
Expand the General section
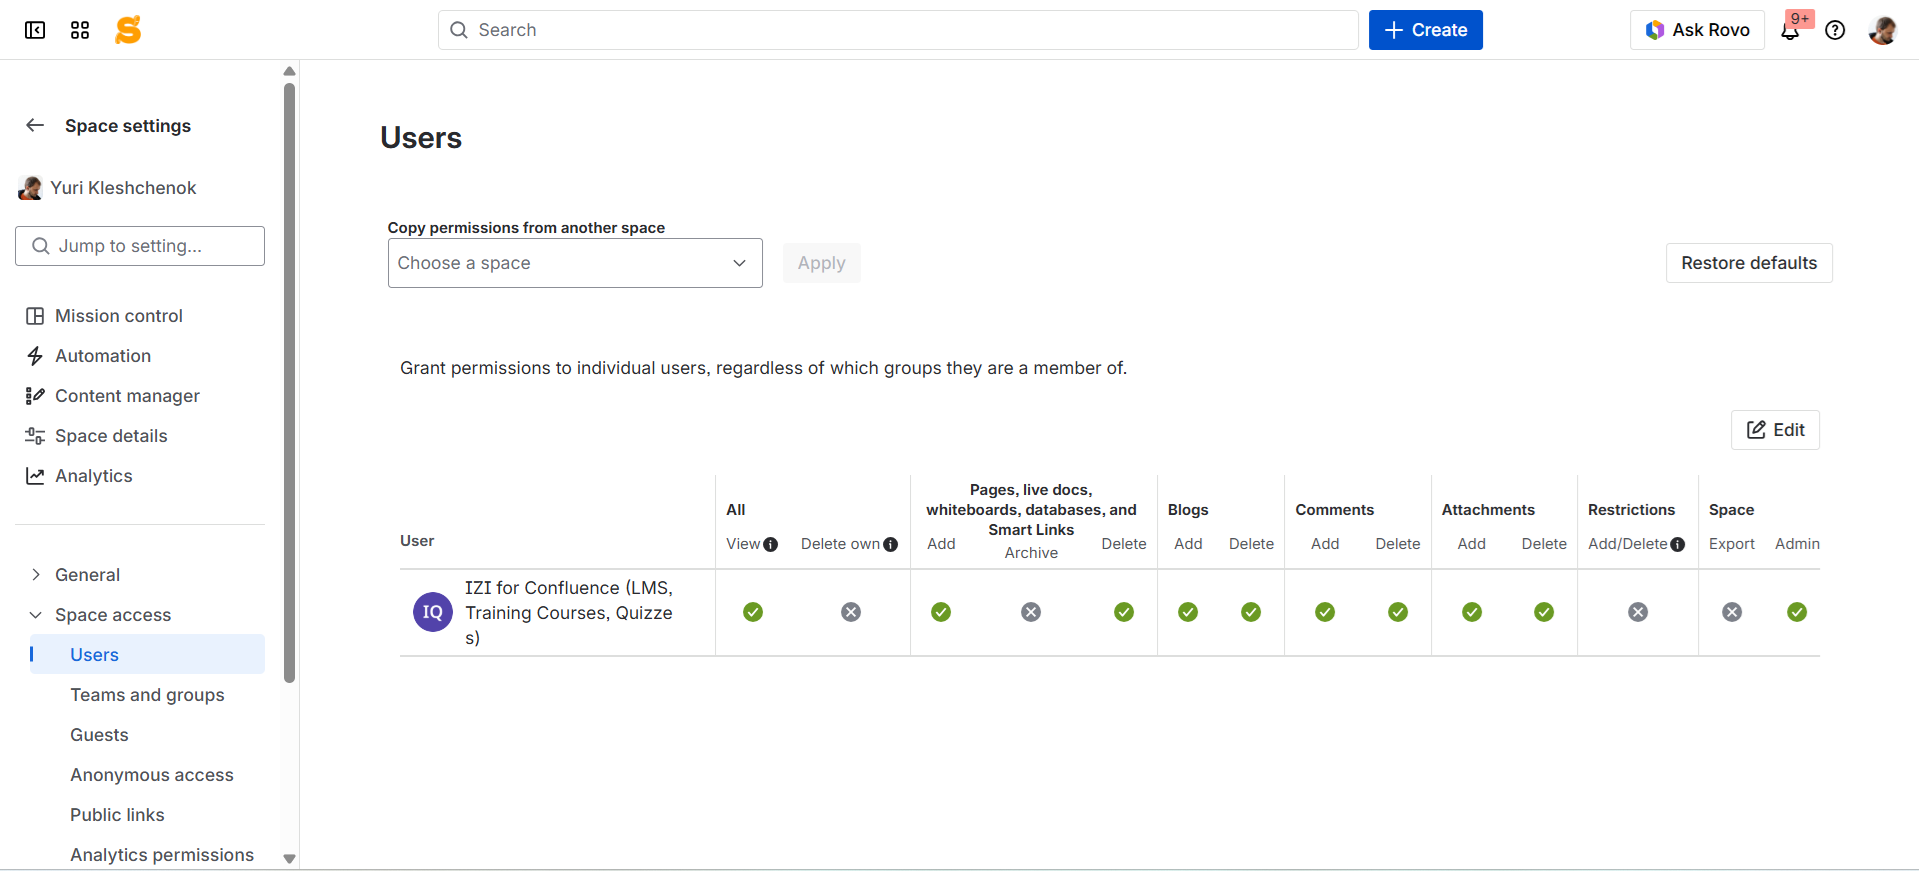pos(36,575)
